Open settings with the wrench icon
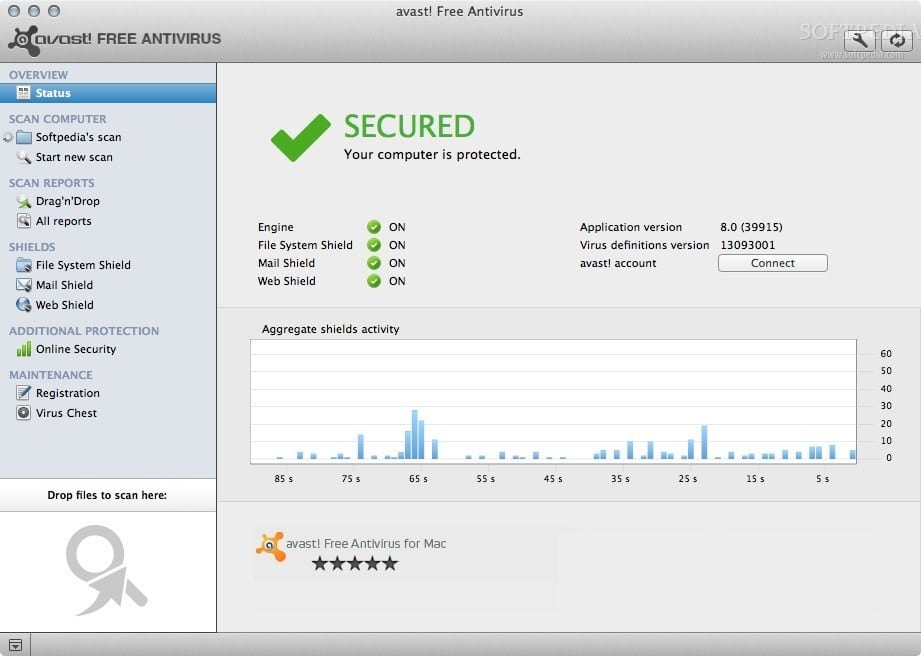921x656 pixels. pos(859,40)
